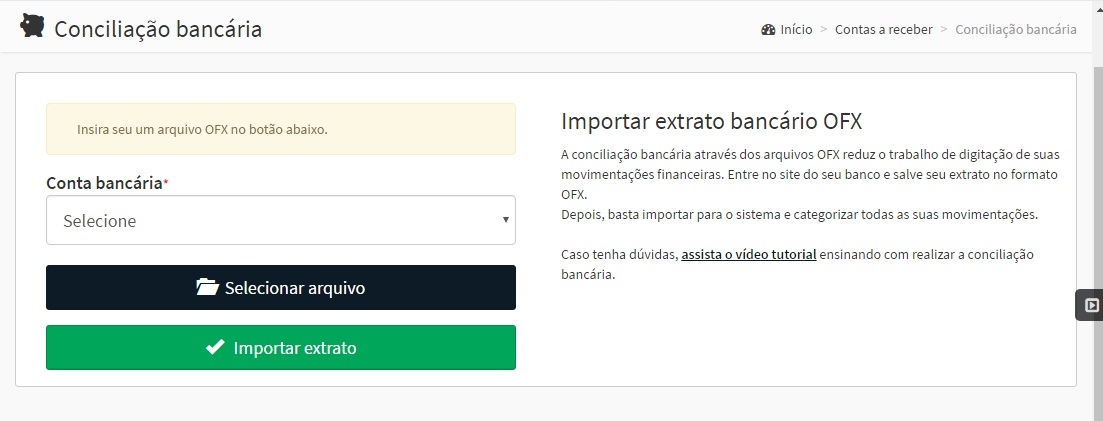
Task: Click the dropdown arrow of Selecione field
Action: coord(505,220)
